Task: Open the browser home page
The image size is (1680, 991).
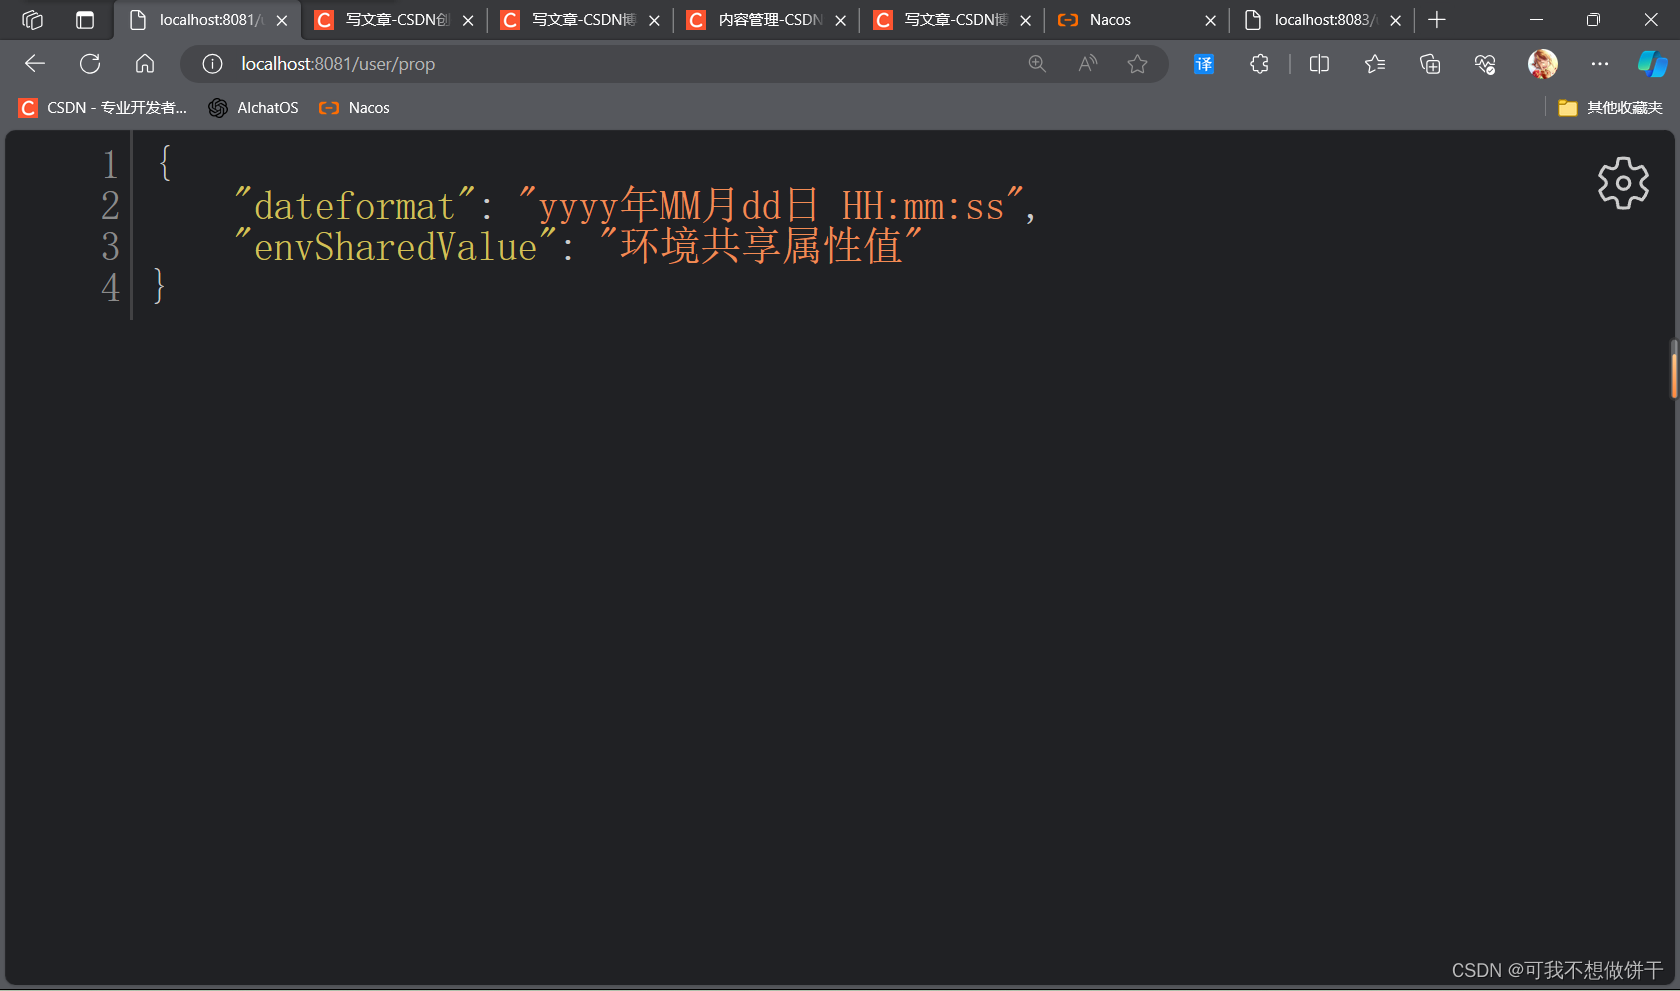Action: (x=145, y=64)
